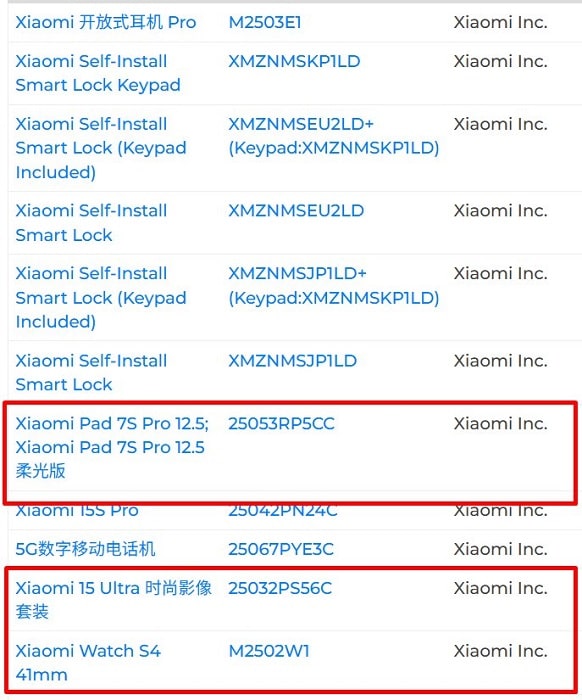Open Self-Install Smart Lock beside XMZNMSJP1LD
Screen dimensions: 582x700
(91, 372)
